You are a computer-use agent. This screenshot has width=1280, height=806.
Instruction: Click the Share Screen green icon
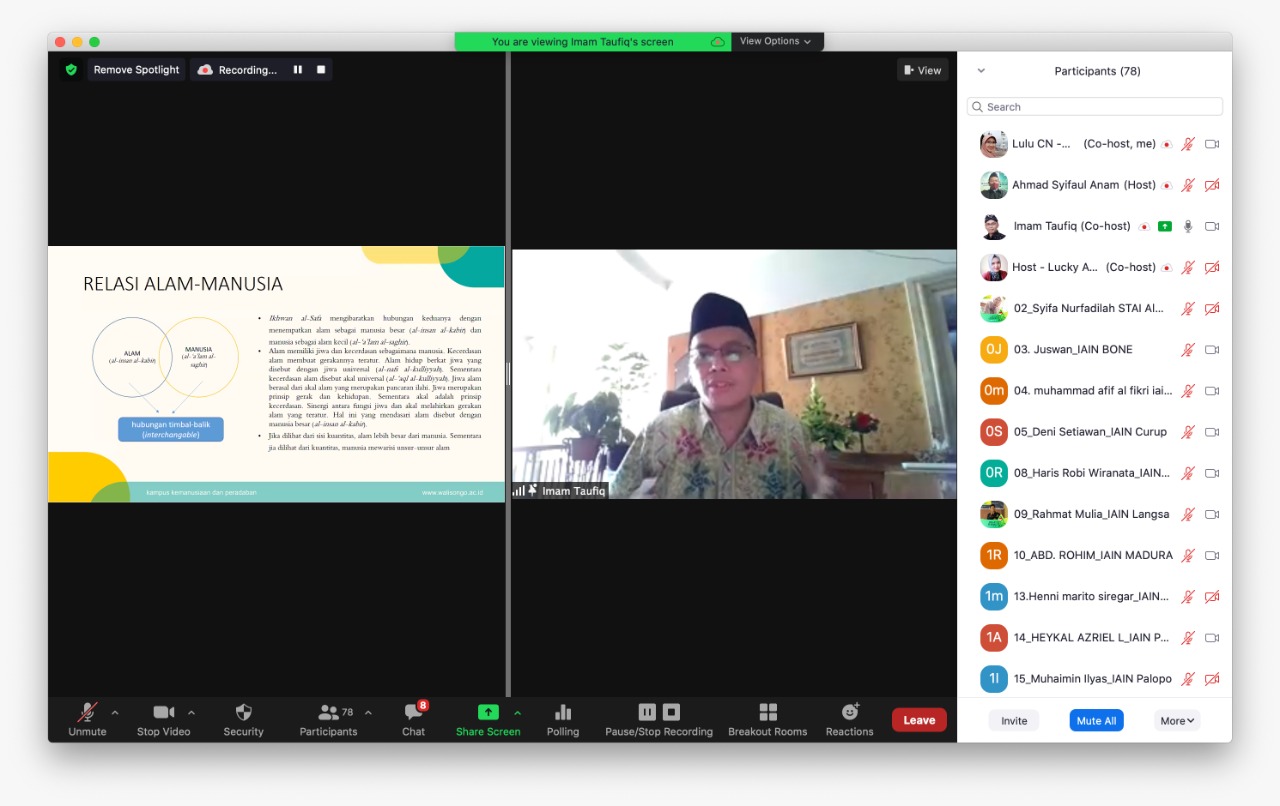point(488,713)
